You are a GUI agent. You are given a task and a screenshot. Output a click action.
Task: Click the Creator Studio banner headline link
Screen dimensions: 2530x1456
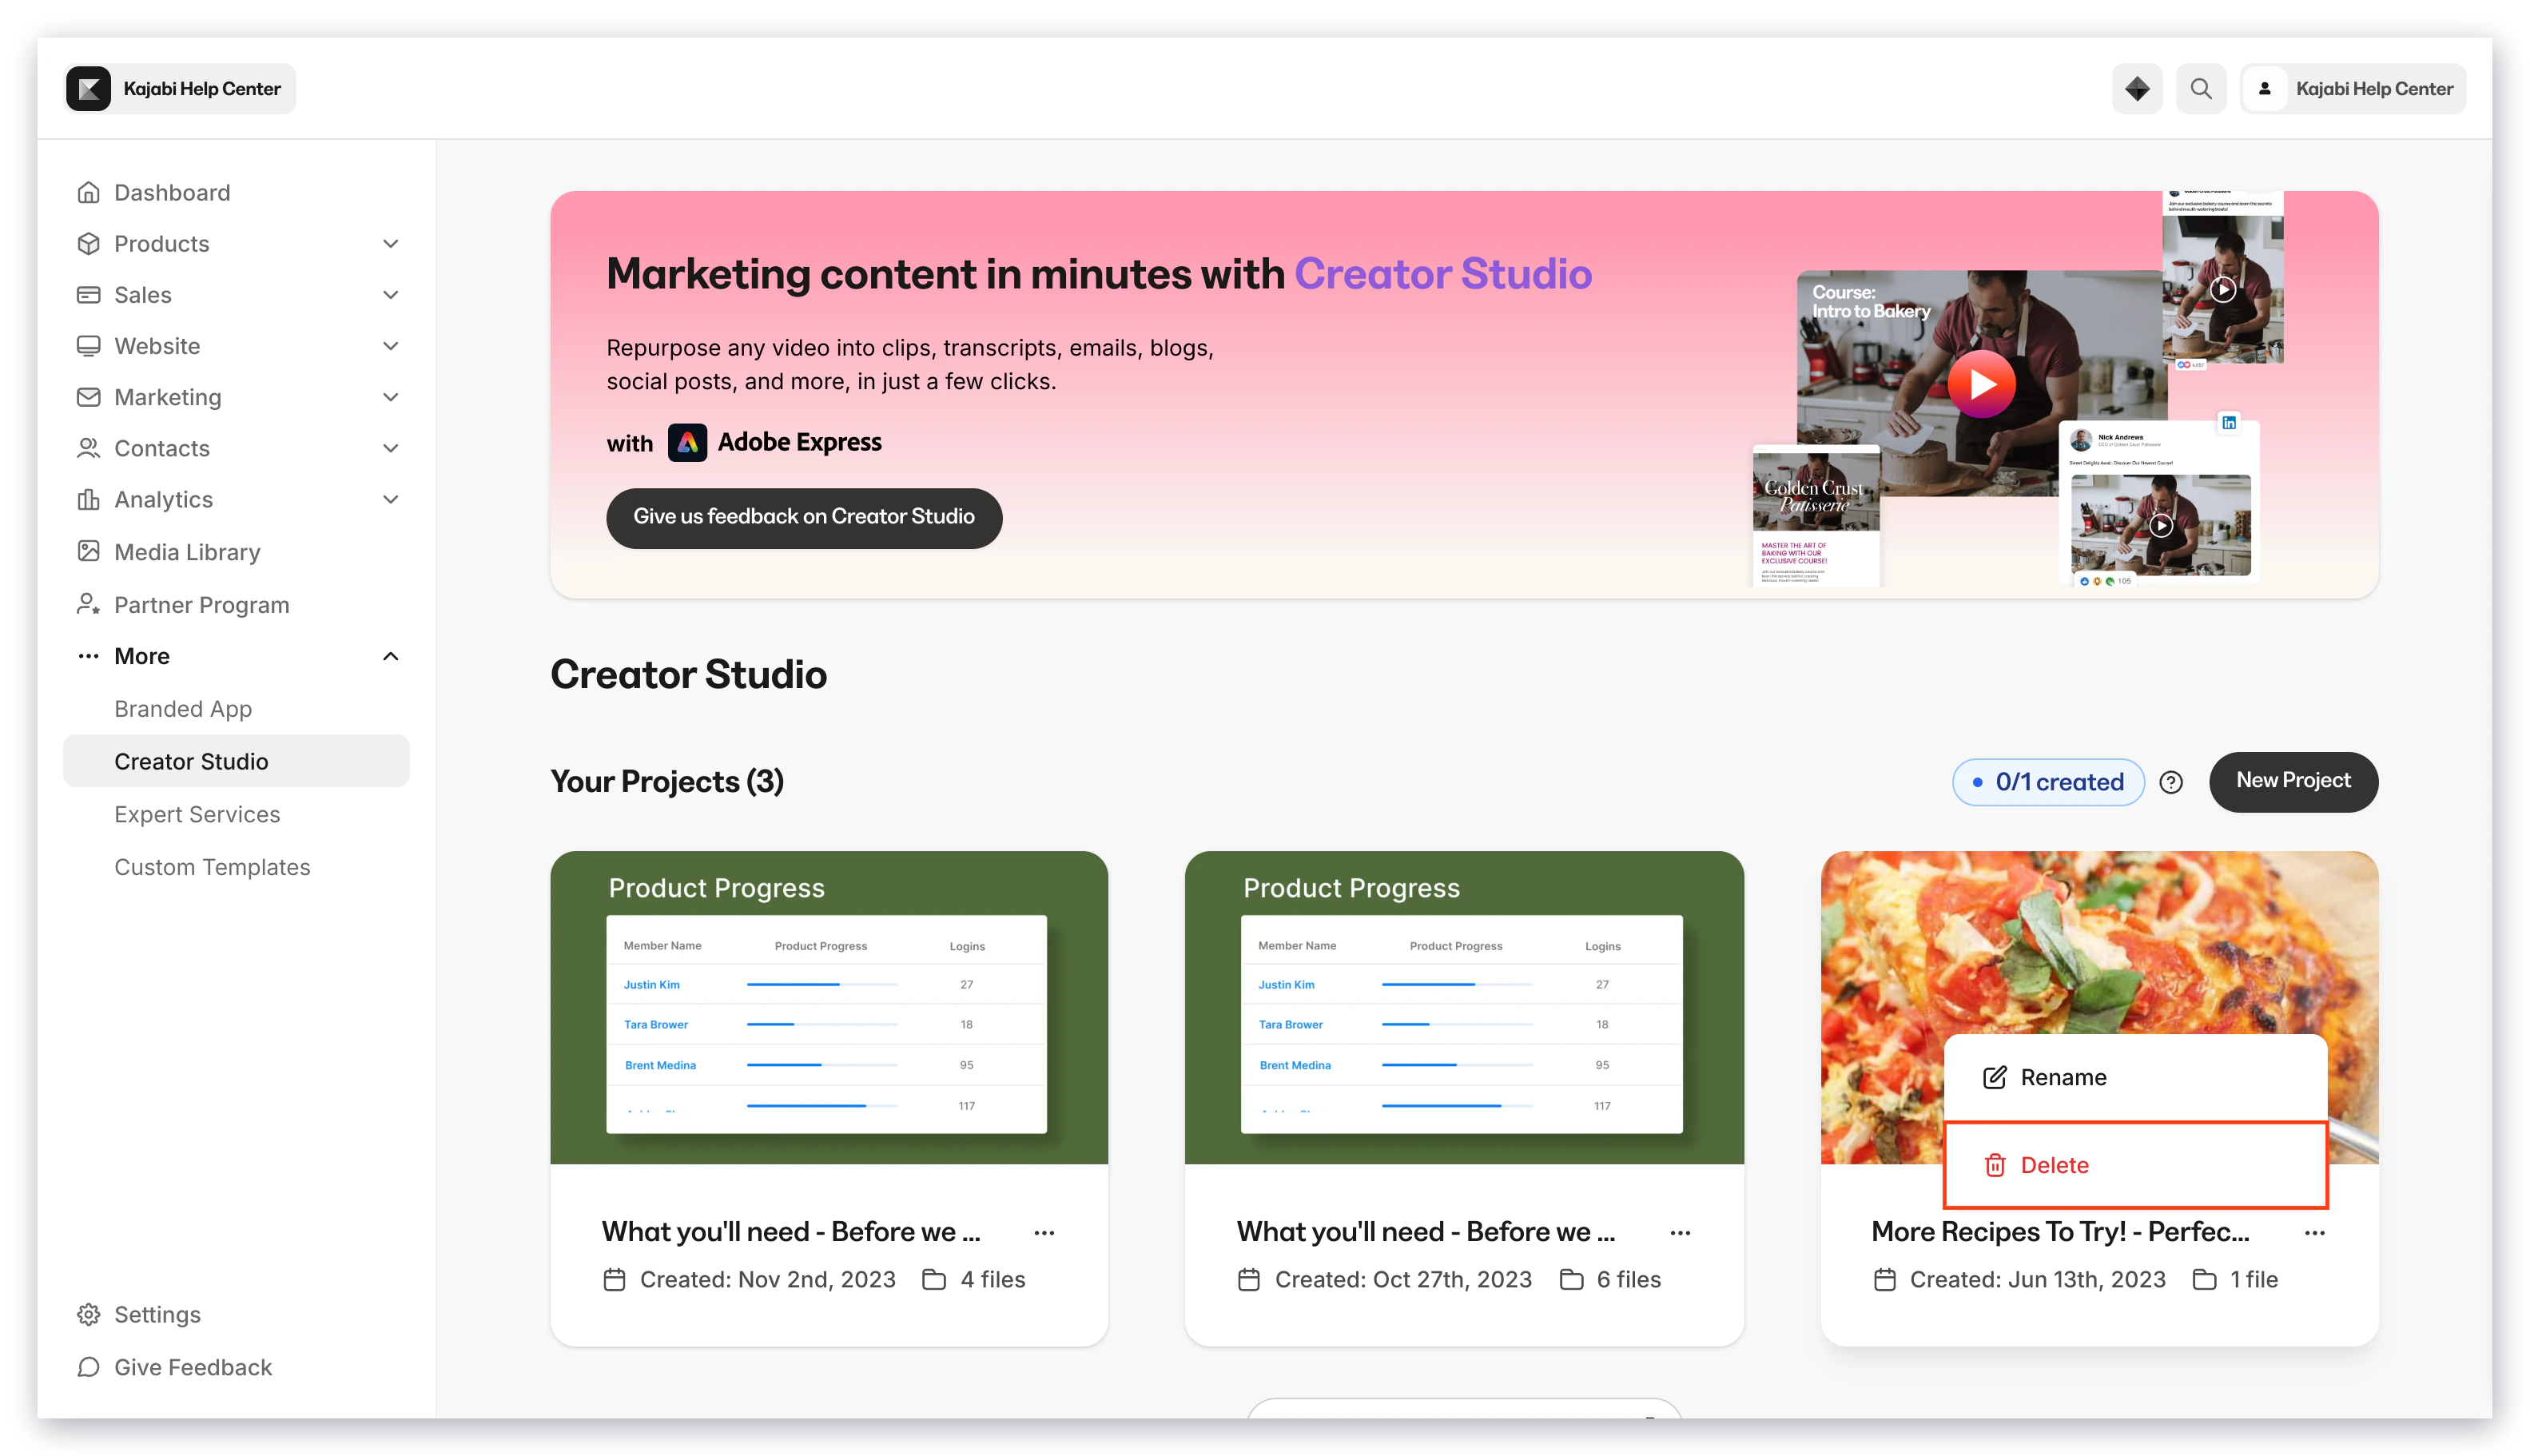pyautogui.click(x=1443, y=273)
